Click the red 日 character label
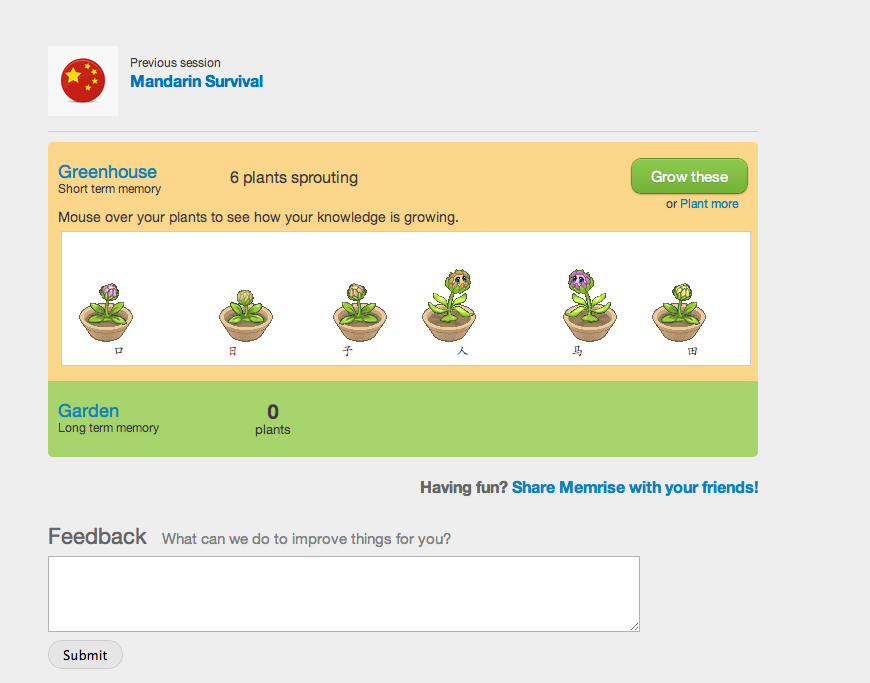This screenshot has width=870, height=683. [x=233, y=352]
